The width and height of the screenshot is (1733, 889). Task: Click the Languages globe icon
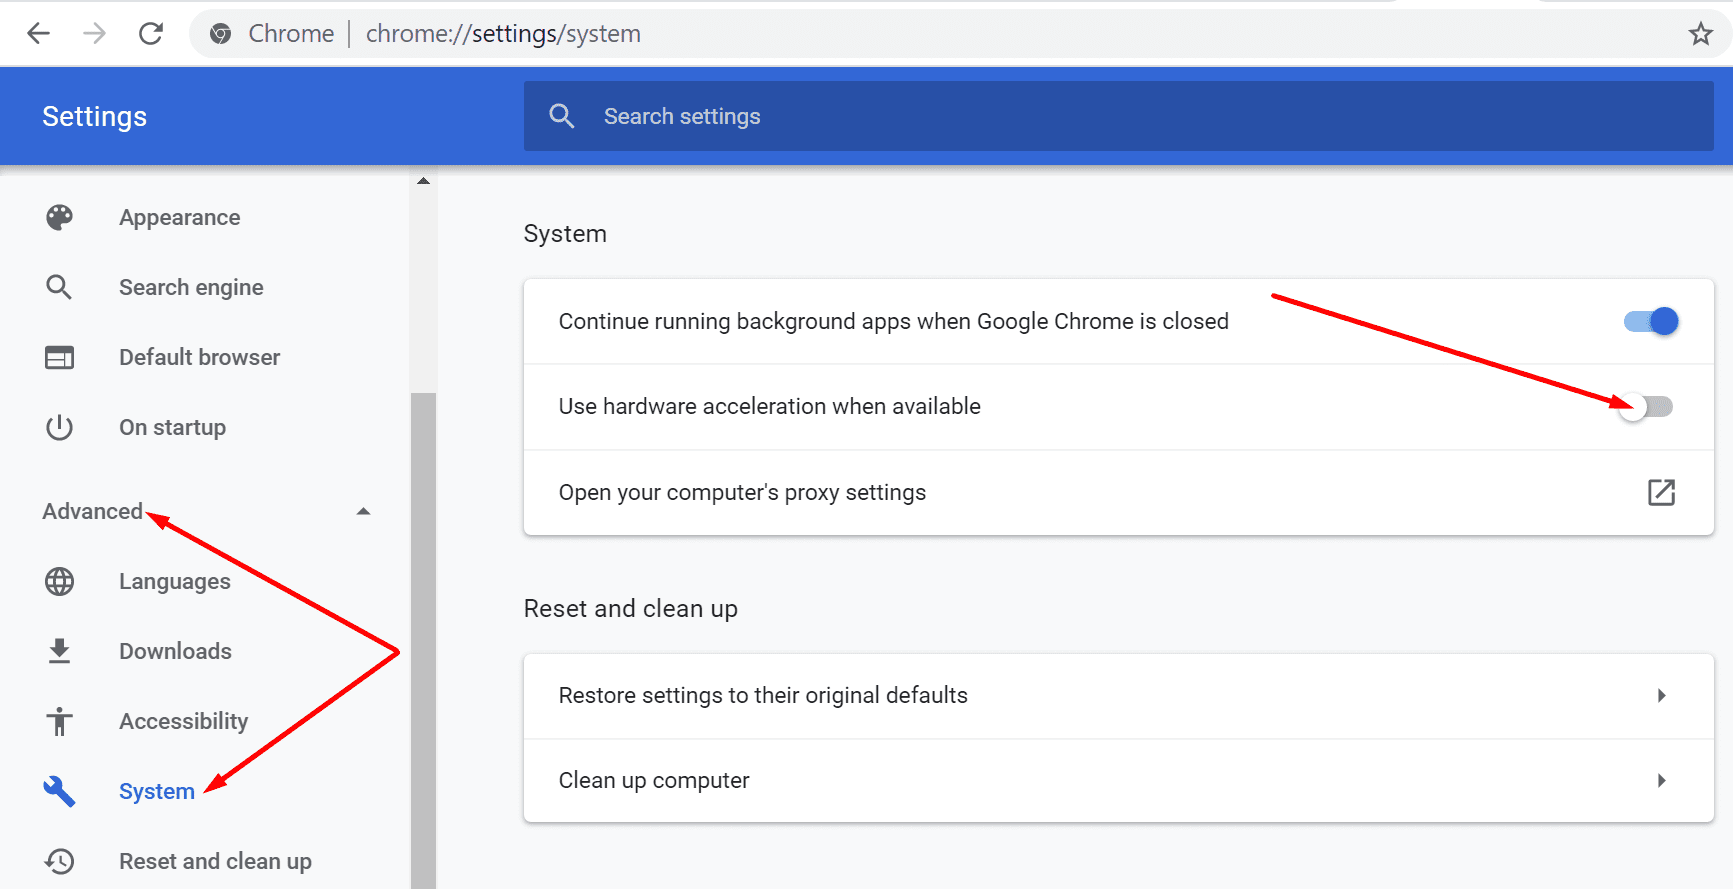click(59, 581)
